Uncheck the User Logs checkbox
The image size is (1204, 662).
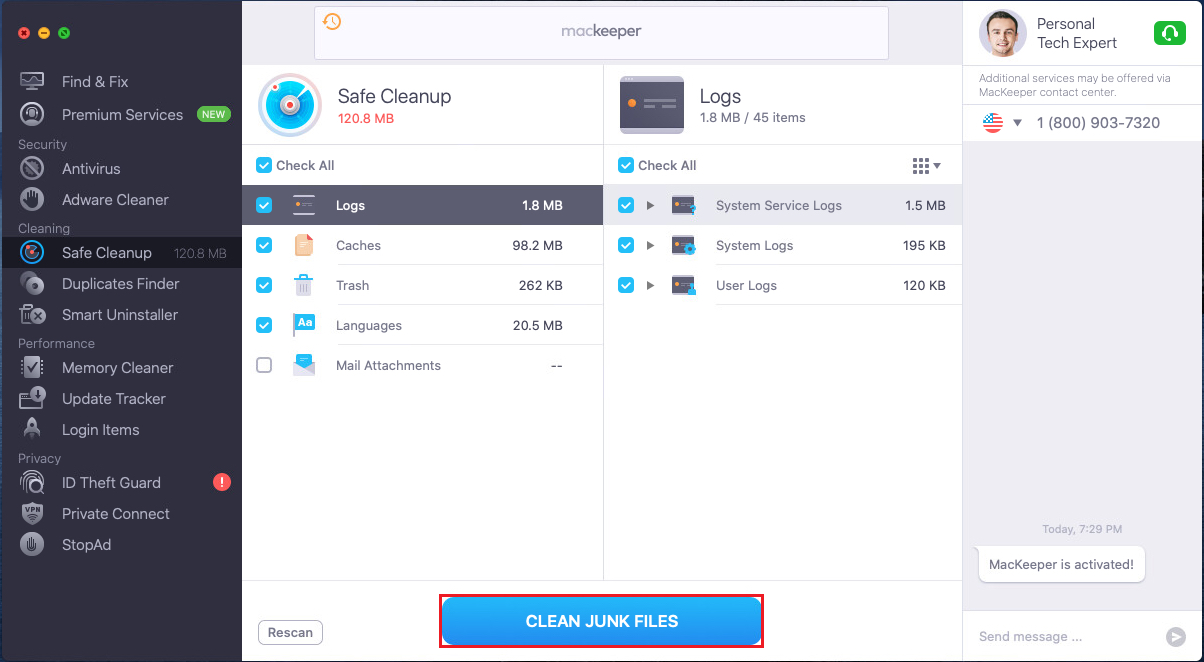pos(626,285)
